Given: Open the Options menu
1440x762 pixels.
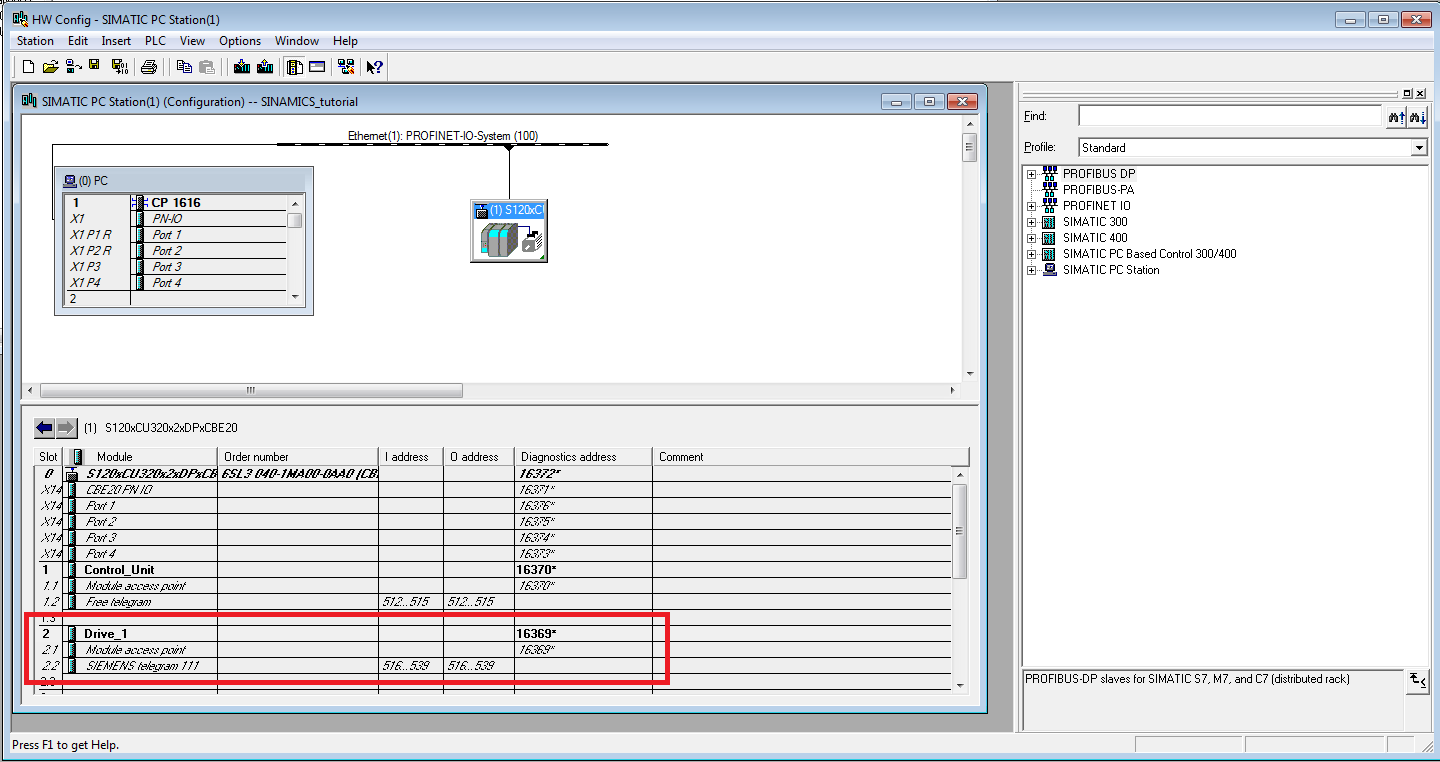Looking at the screenshot, I should 240,41.
